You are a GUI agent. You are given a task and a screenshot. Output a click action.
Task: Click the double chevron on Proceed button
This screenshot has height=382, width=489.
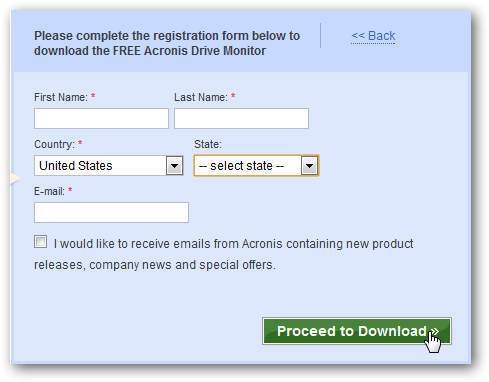point(434,331)
